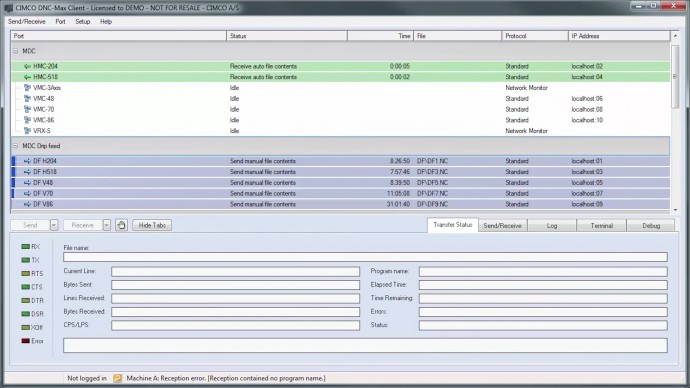This screenshot has width=690, height=388.
Task: Switch to the Terminal tab
Action: (x=602, y=226)
